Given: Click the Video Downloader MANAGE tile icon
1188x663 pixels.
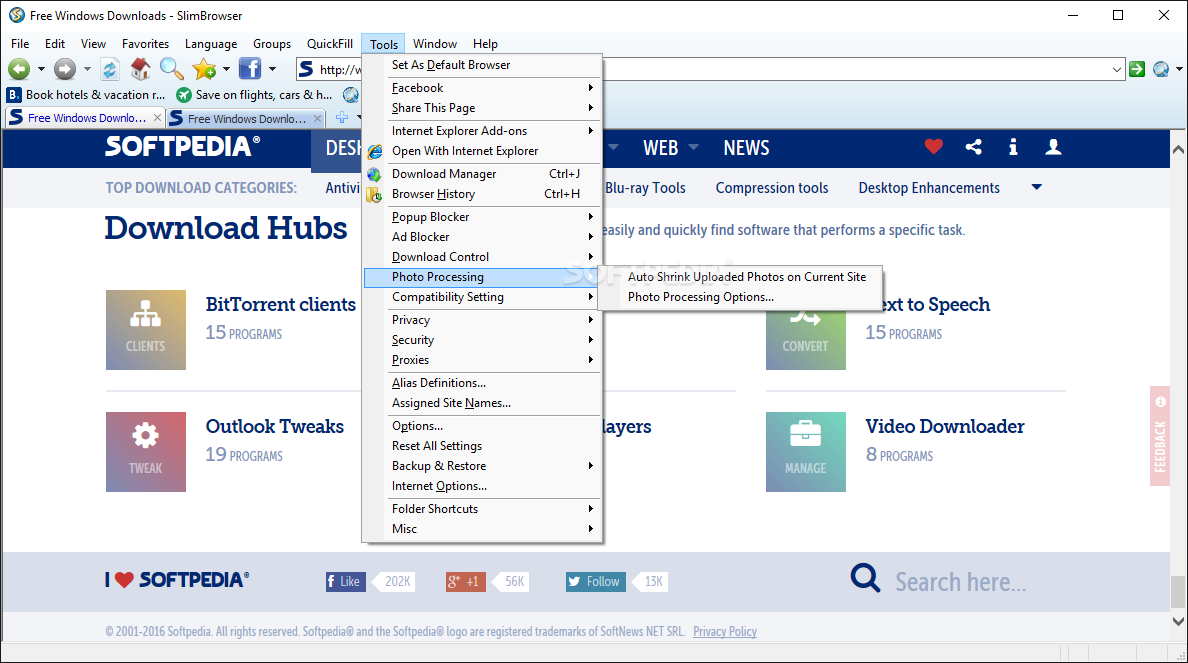Looking at the screenshot, I should 805,452.
